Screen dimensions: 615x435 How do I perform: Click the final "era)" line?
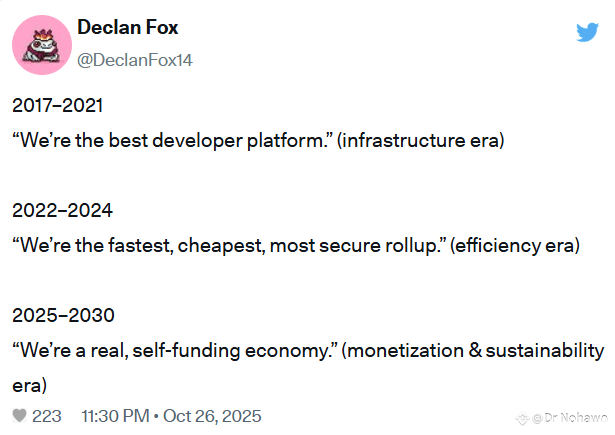(x=29, y=386)
